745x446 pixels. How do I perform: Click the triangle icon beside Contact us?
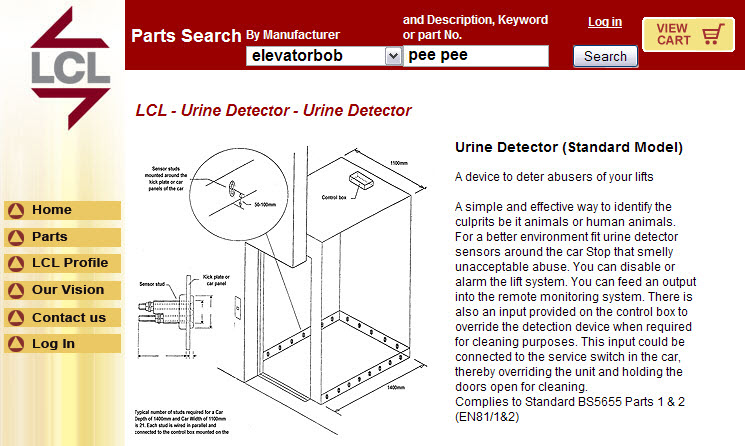(x=16, y=318)
